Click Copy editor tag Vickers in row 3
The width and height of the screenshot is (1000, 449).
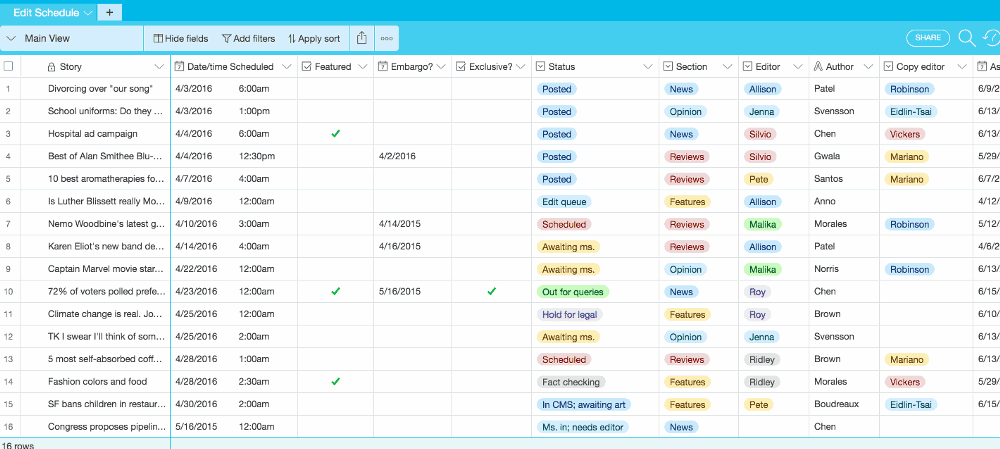click(x=904, y=134)
